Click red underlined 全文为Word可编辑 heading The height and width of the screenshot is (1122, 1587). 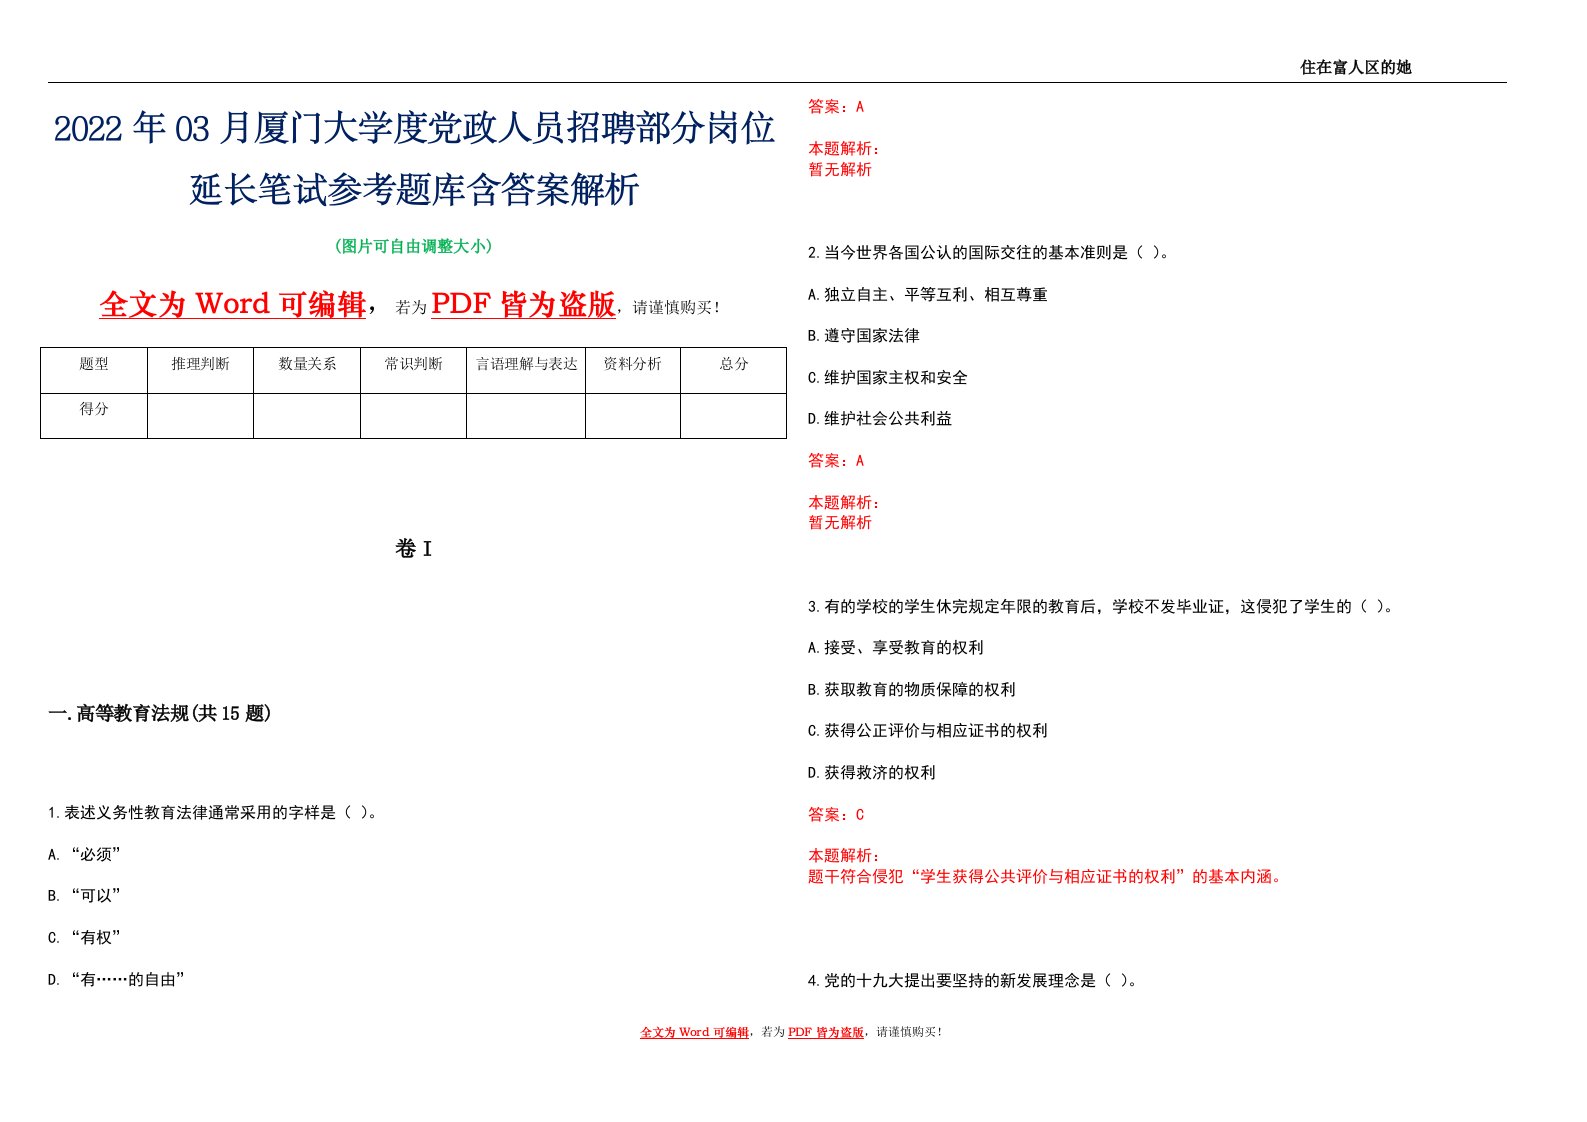233,304
